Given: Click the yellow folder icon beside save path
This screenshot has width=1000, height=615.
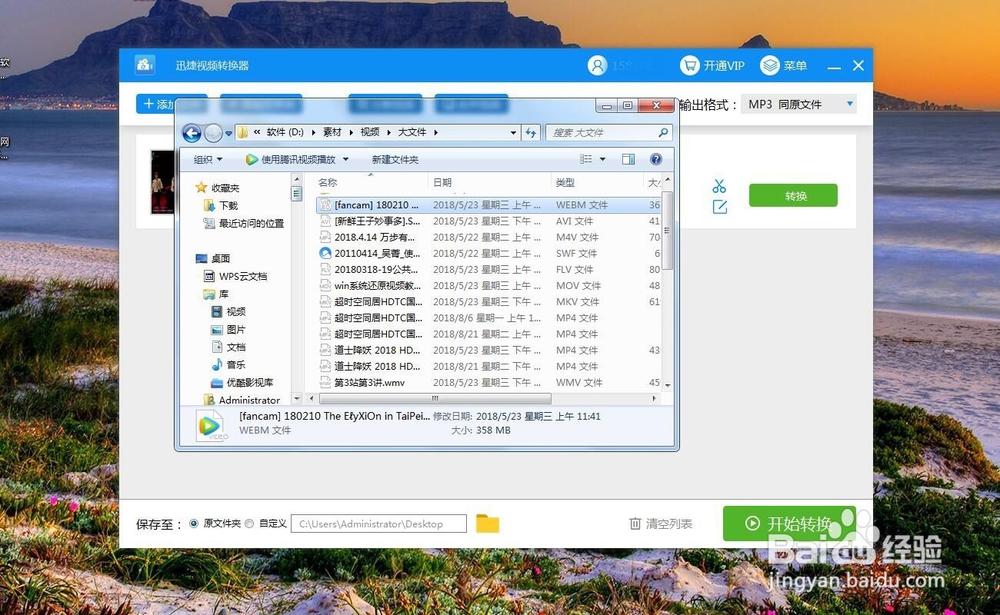Looking at the screenshot, I should click(488, 522).
